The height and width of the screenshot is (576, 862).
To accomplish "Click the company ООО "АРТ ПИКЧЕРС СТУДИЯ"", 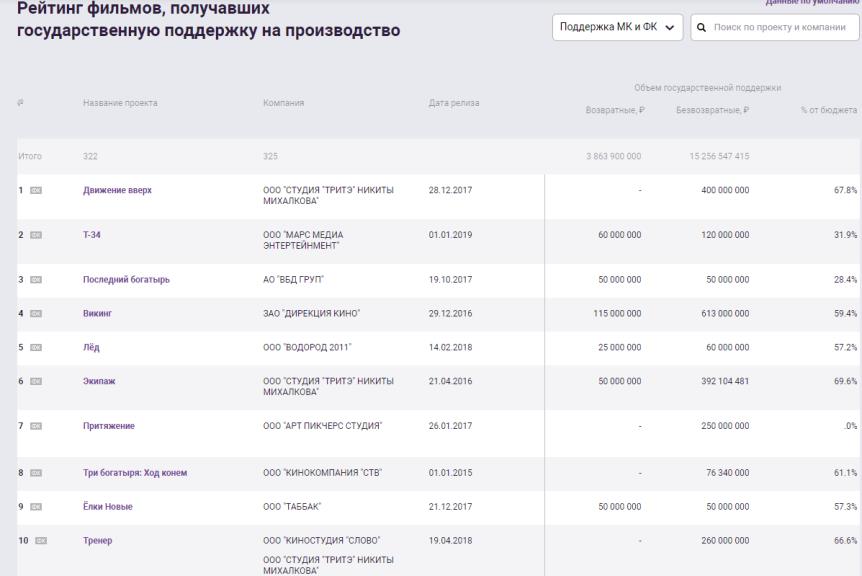I will (323, 426).
